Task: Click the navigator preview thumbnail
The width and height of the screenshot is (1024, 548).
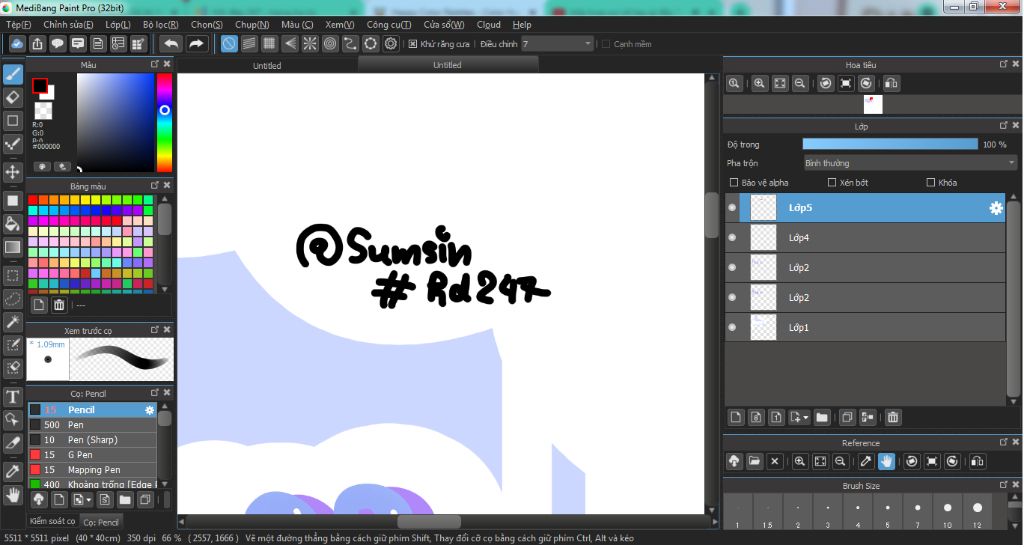Action: 872,105
